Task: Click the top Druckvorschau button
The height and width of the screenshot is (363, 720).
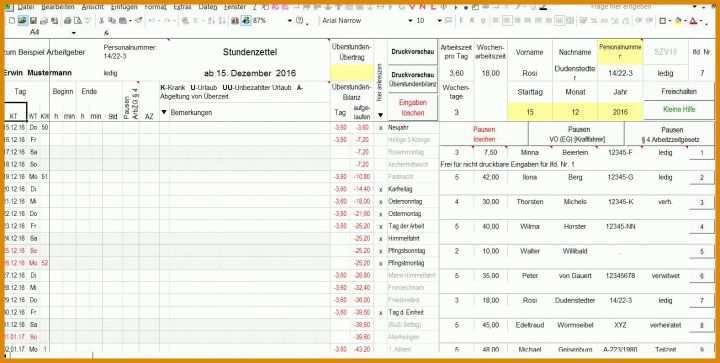Action: (412, 52)
